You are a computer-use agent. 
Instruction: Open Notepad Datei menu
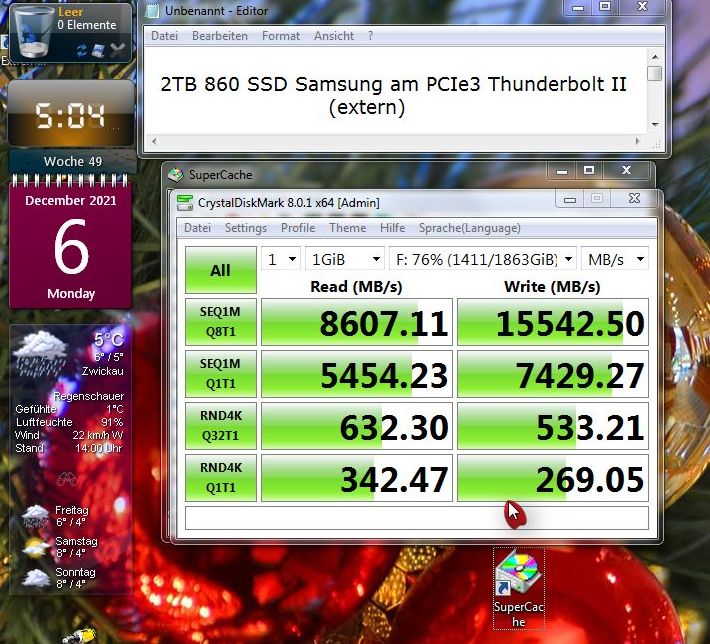164,36
